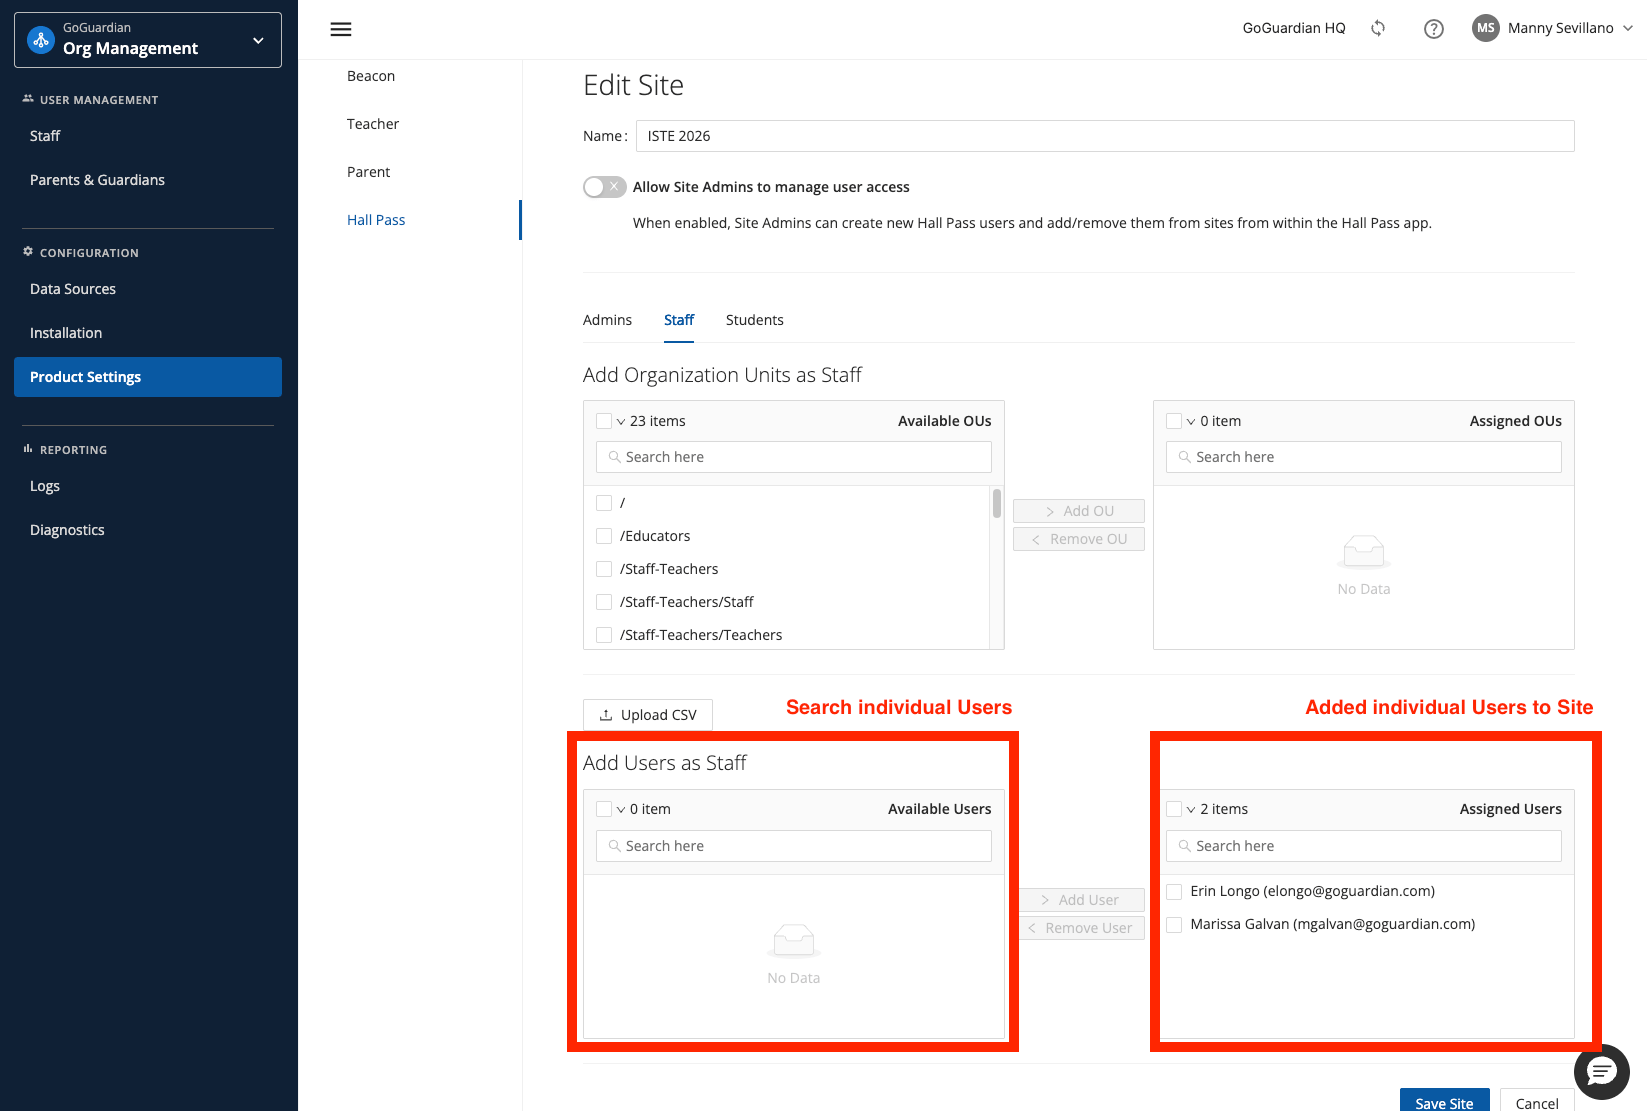This screenshot has height=1111, width=1647.
Task: Click the Upload CSV button
Action: tap(648, 715)
